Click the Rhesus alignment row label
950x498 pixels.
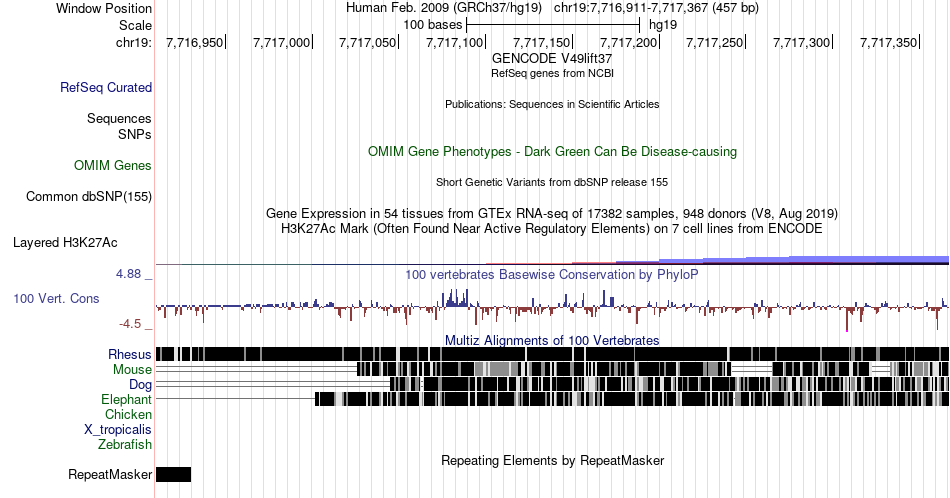(130, 354)
